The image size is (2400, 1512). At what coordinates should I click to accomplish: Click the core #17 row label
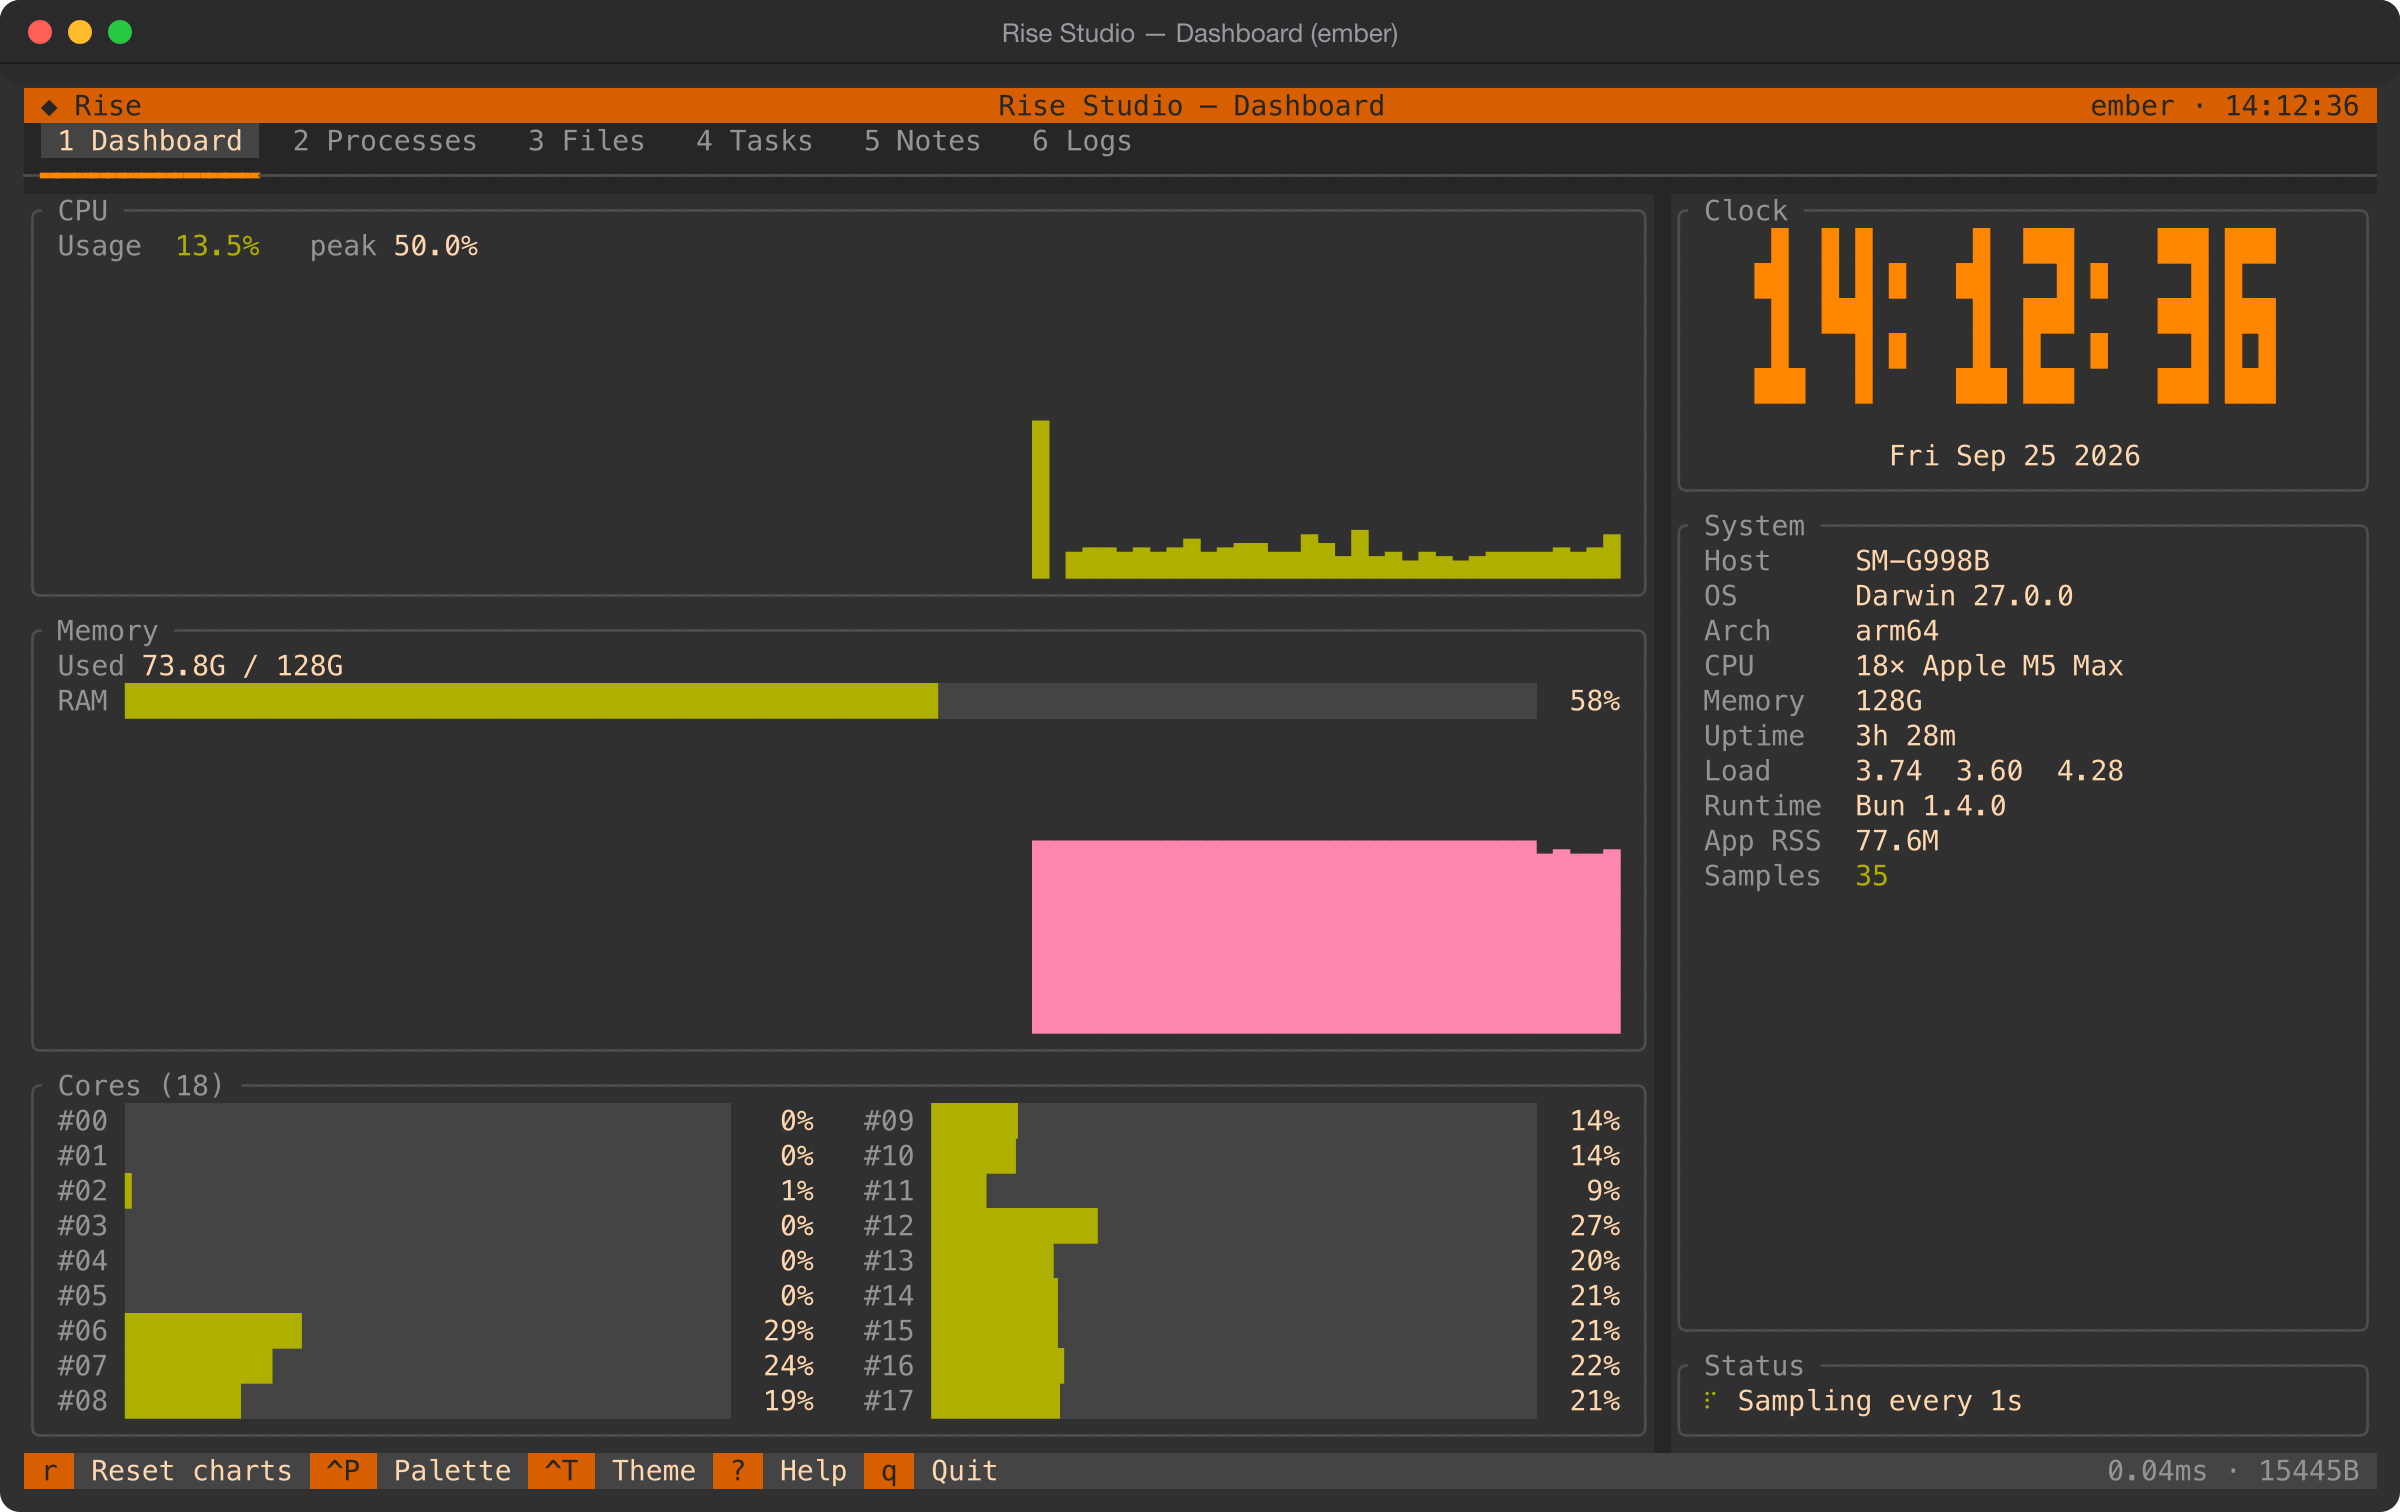click(x=889, y=1401)
